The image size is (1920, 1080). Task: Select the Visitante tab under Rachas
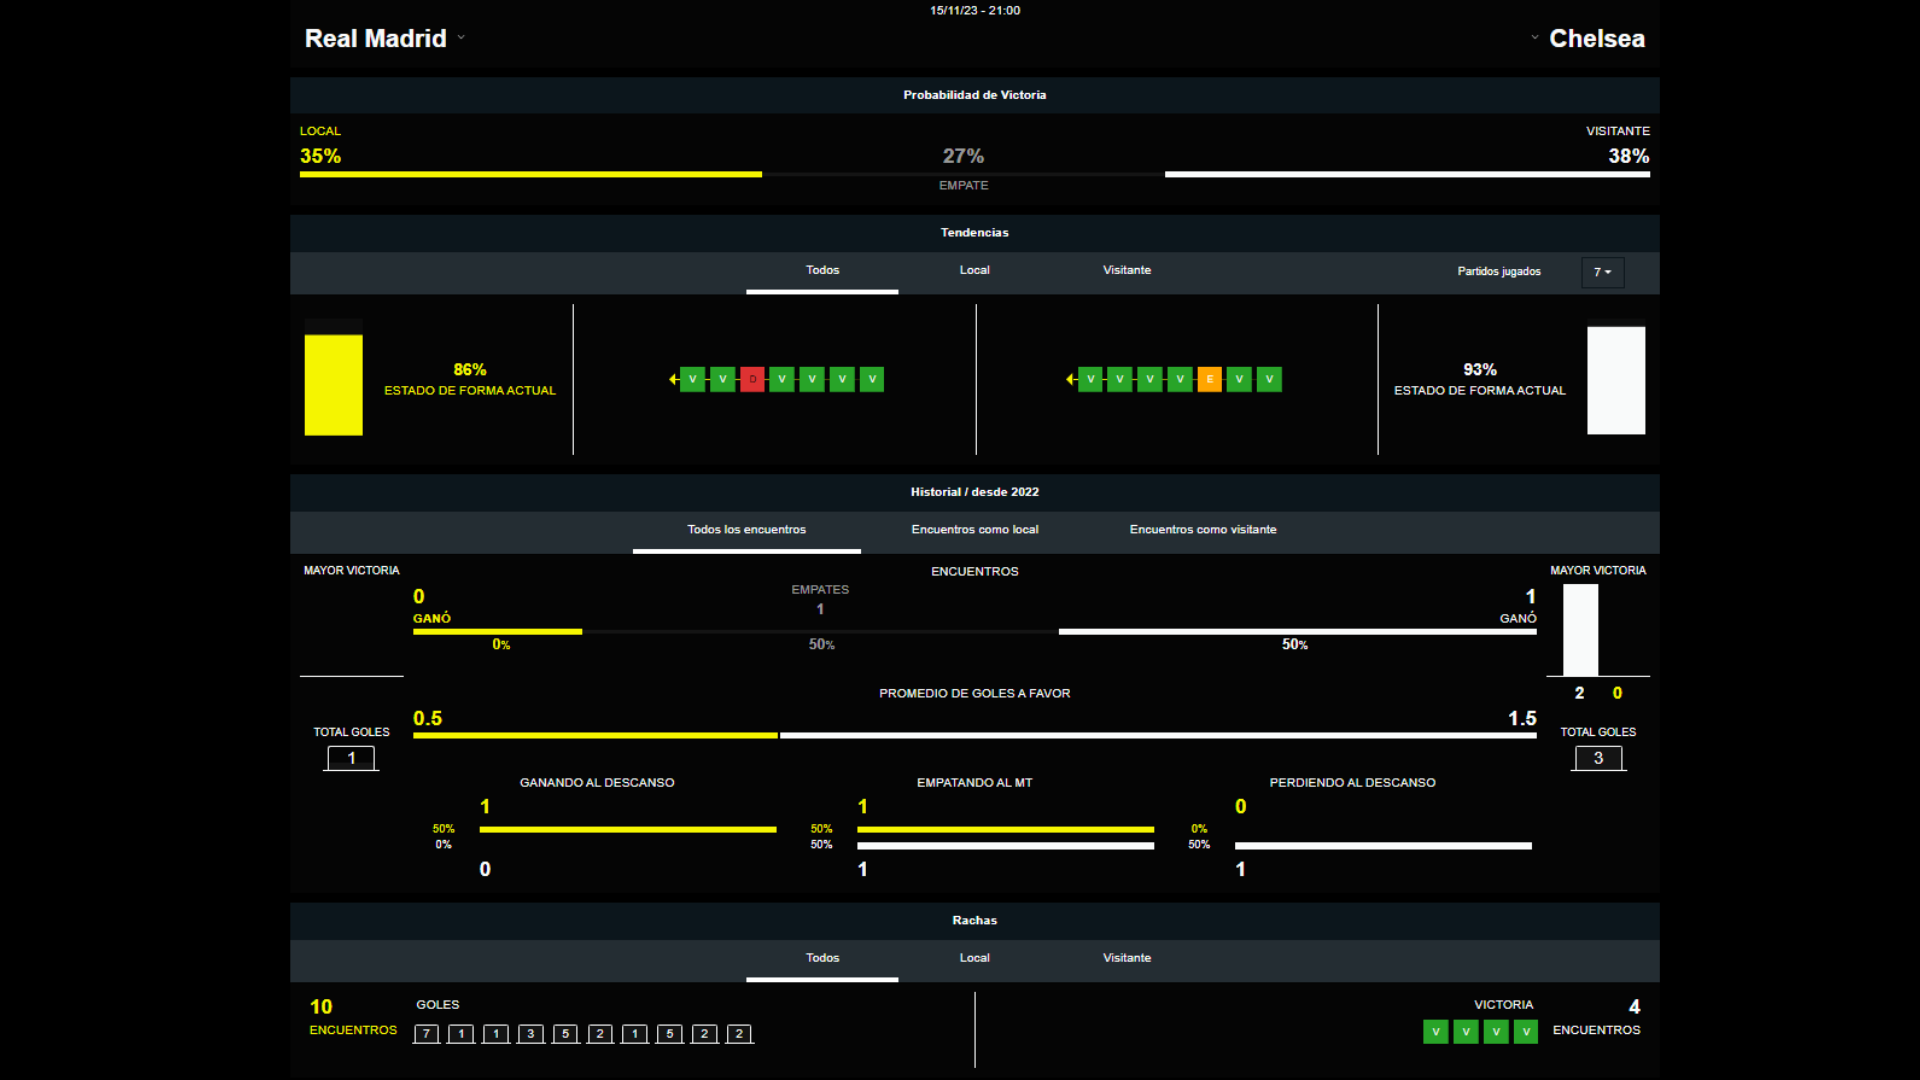pos(1126,957)
